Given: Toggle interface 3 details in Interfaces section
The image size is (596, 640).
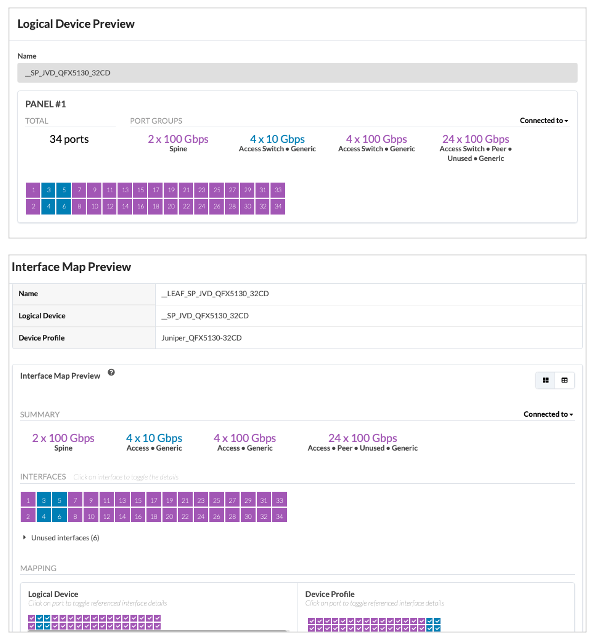Looking at the screenshot, I should click(x=44, y=500).
